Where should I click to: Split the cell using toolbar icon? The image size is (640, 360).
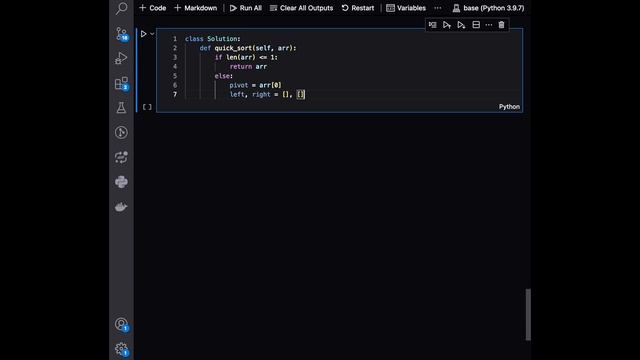pyautogui.click(x=476, y=25)
